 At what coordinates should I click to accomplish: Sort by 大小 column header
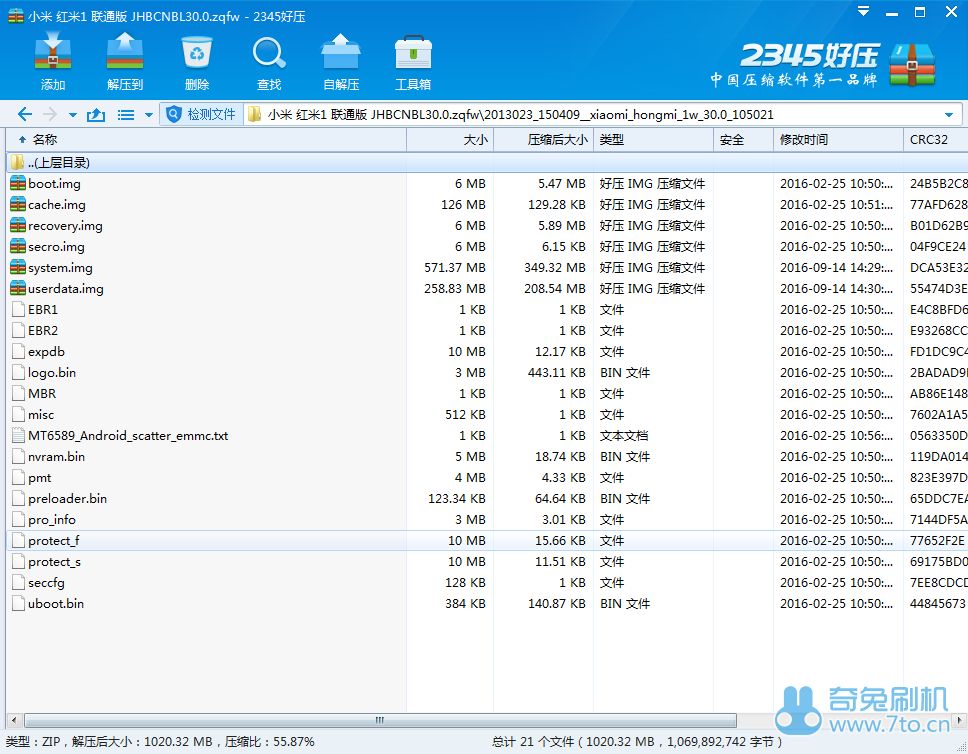point(450,140)
